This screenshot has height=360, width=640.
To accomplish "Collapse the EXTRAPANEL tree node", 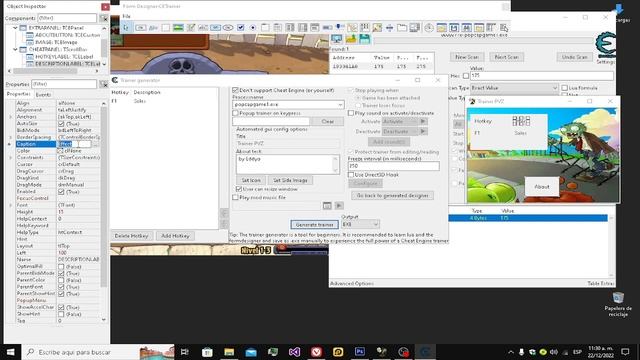I will point(15,28).
